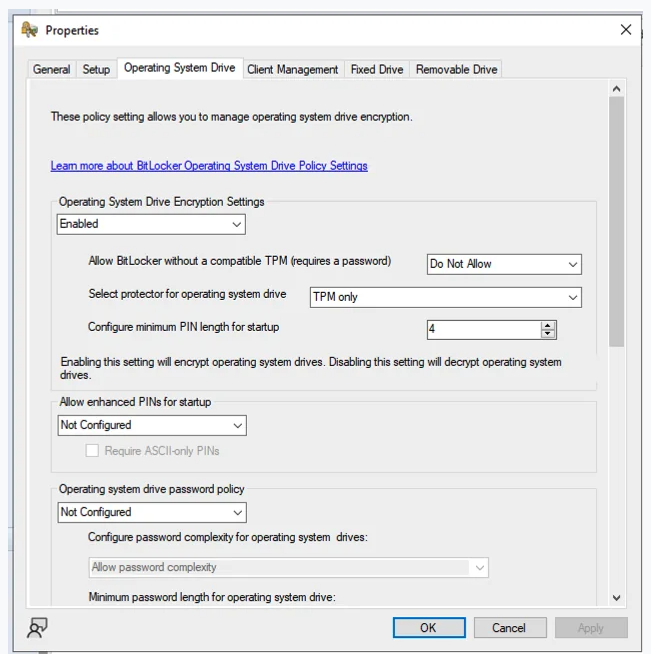
Task: Click the vertical scrollbar thumb
Action: (616, 222)
